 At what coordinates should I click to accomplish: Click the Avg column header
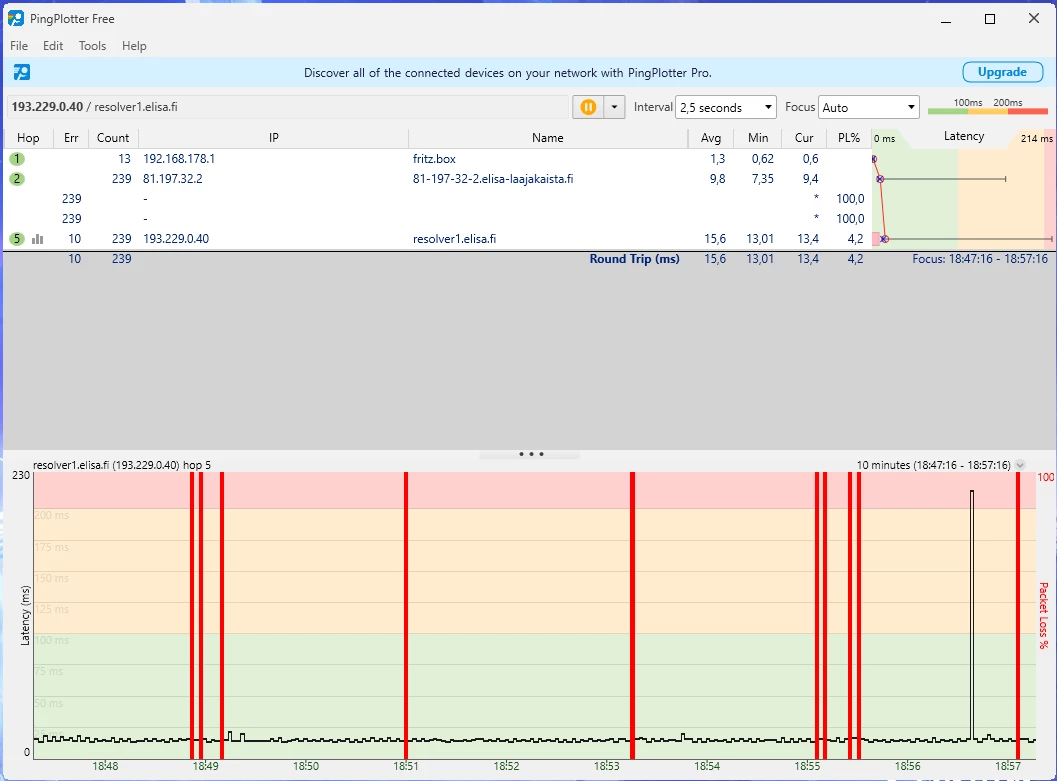point(711,137)
